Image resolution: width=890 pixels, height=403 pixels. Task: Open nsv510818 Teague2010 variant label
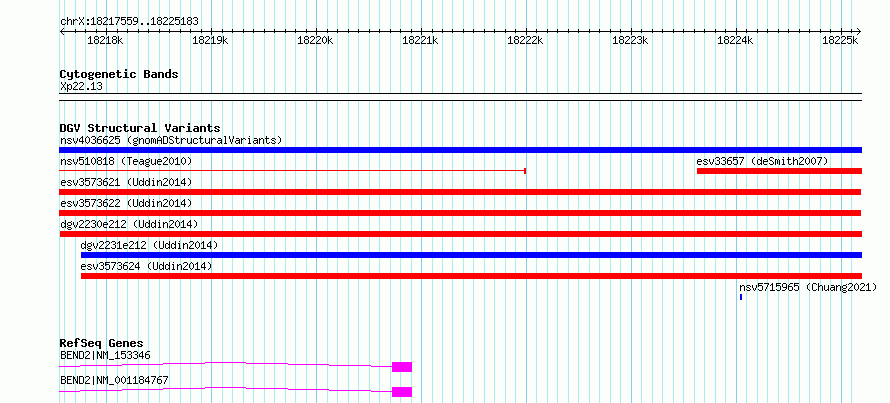(126, 161)
